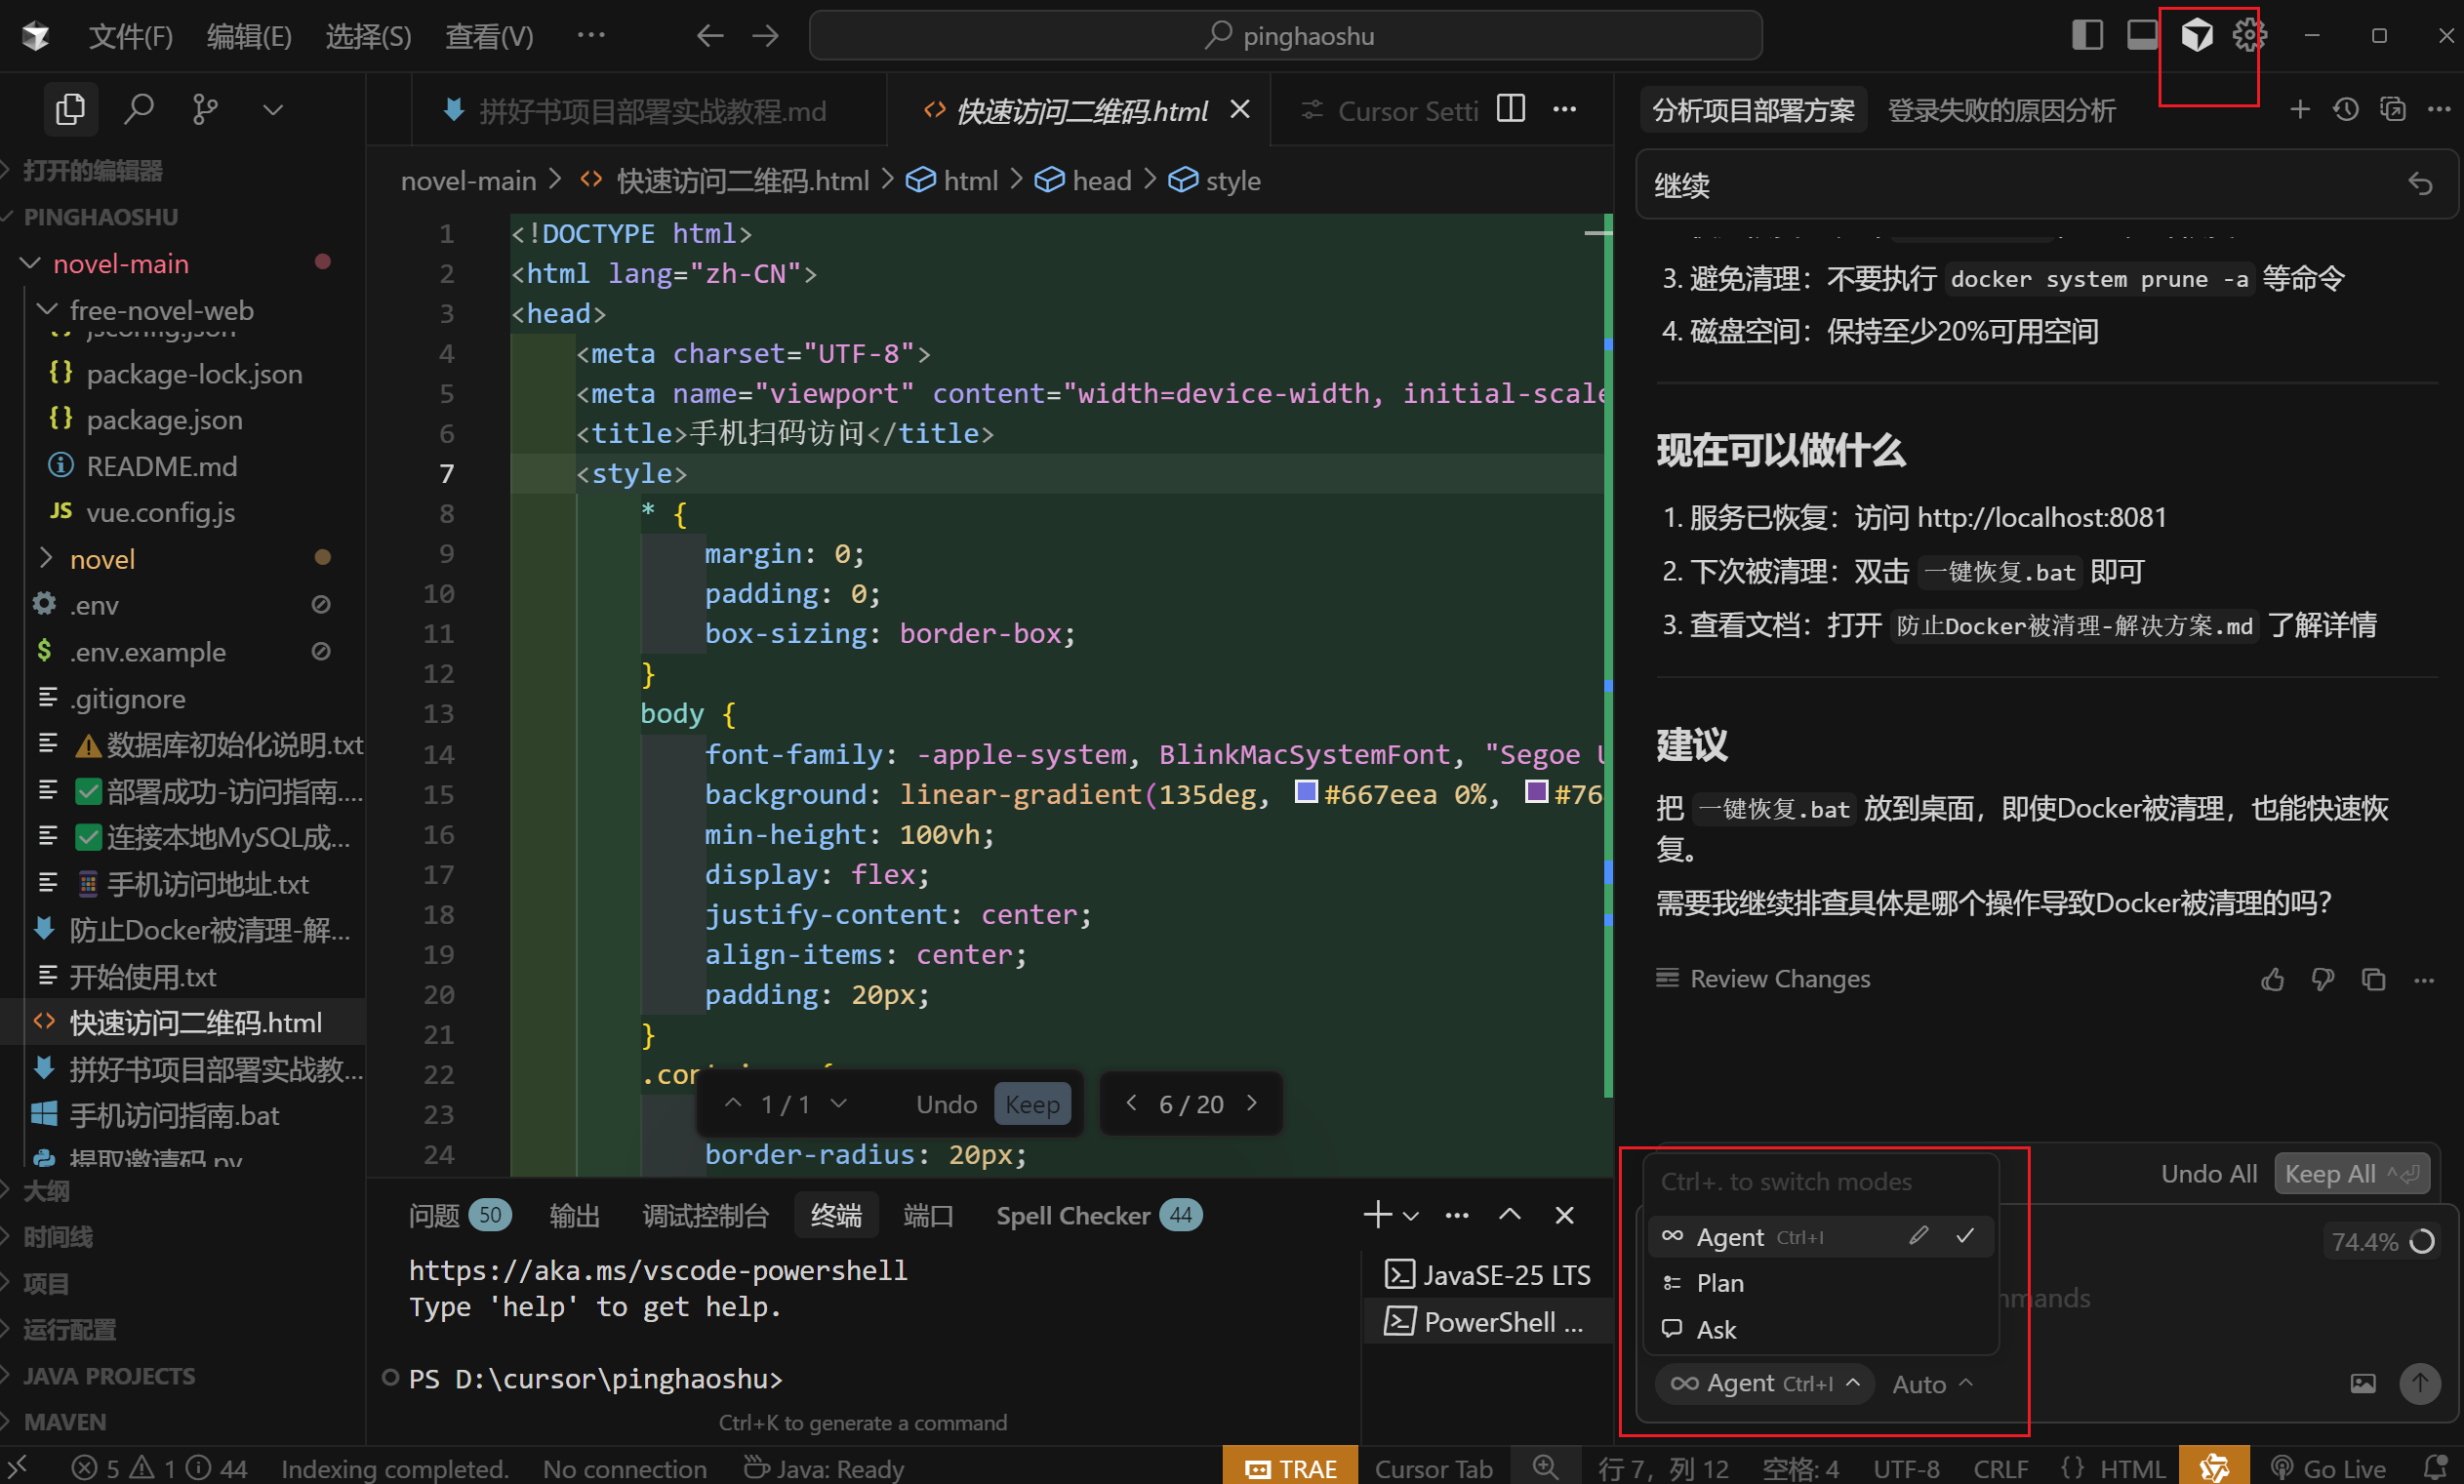Open the Source Control view
Image resolution: width=2464 pixels, height=1484 pixels.
tap(205, 108)
